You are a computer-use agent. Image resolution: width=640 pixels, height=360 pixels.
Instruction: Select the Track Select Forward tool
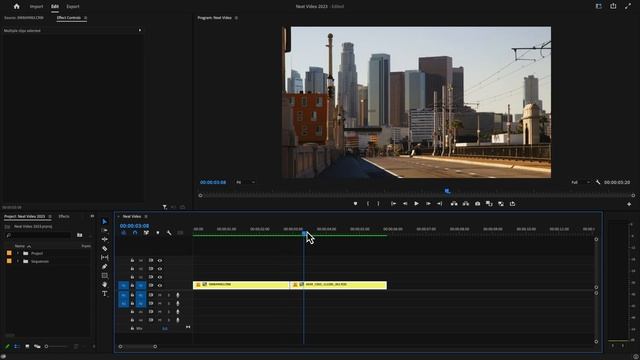104,230
